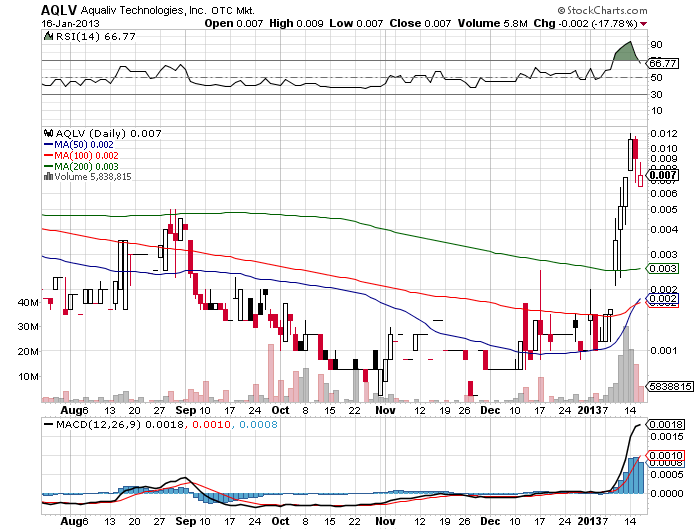The width and height of the screenshot is (700, 530).
Task: Click the 20M volume axis label
Action: (28, 351)
